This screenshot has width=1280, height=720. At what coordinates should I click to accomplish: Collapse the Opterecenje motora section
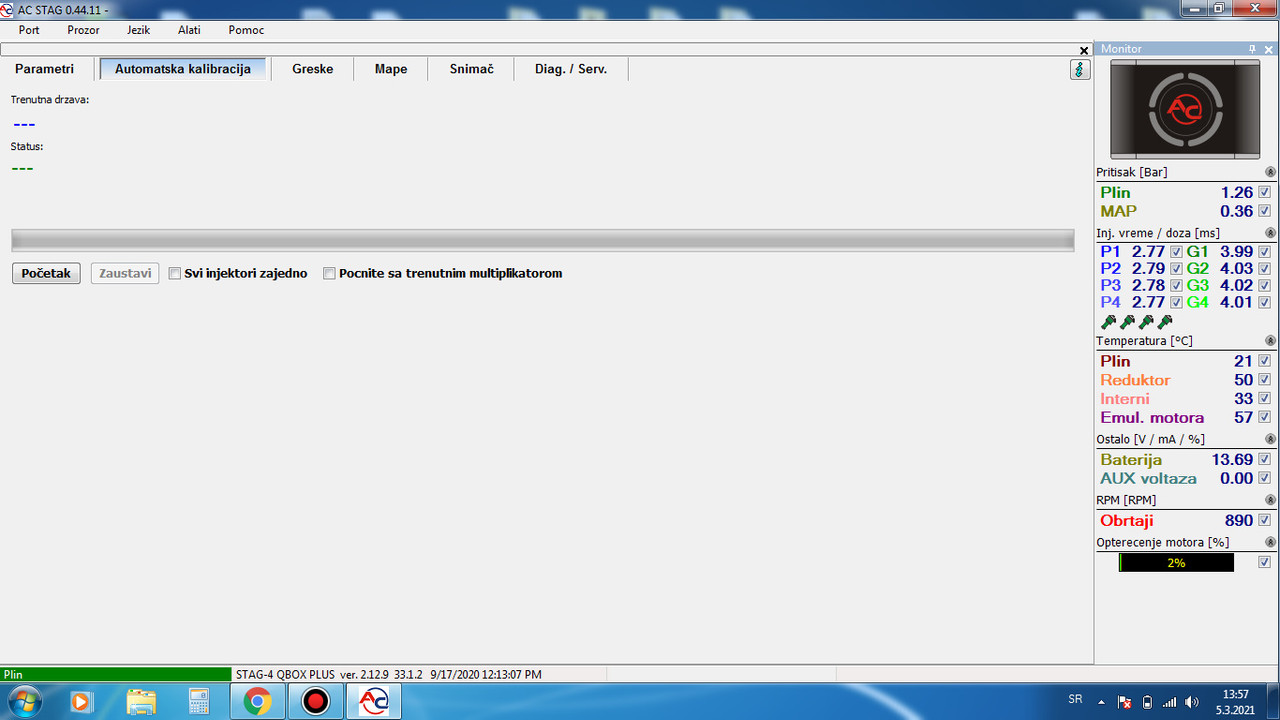click(x=1270, y=542)
